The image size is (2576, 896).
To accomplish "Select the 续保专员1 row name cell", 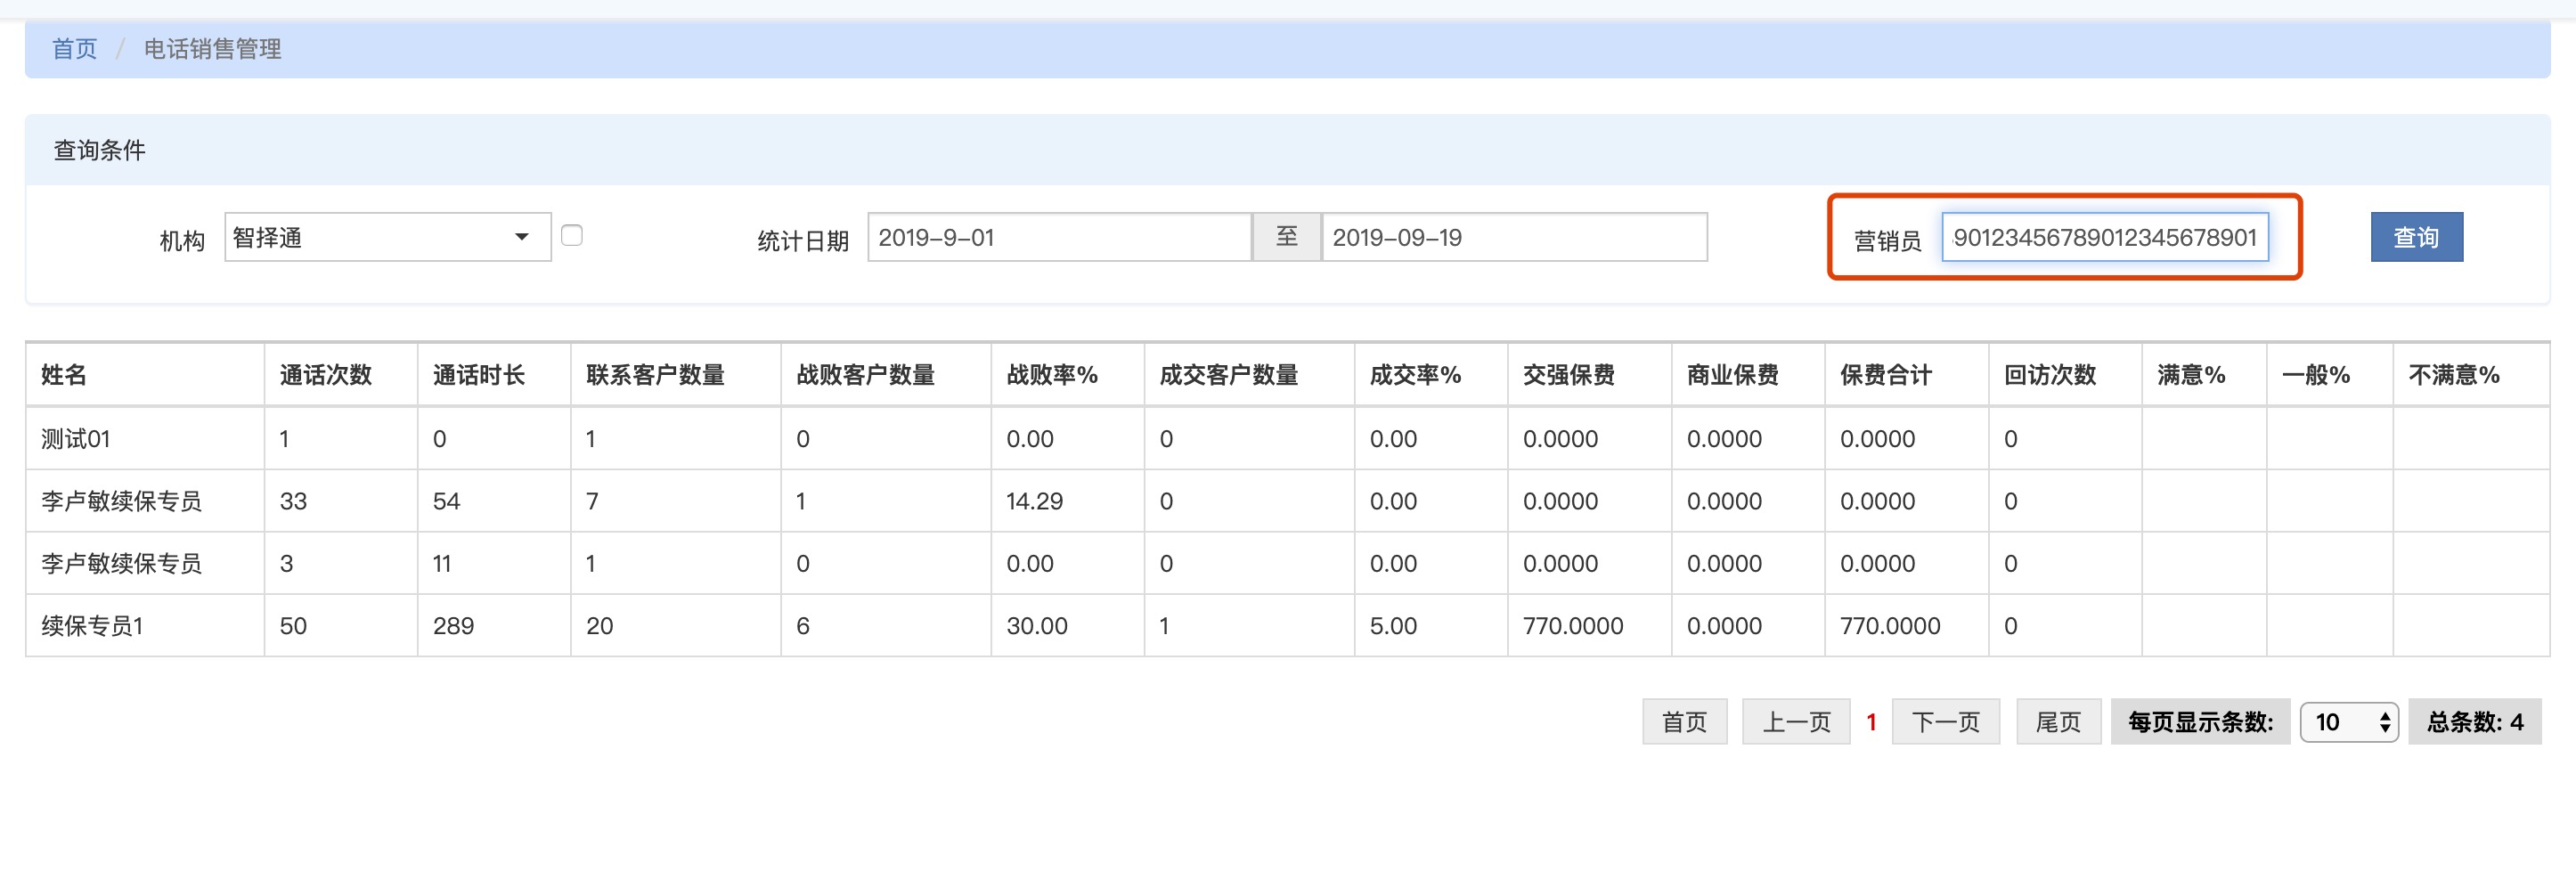I will click(92, 626).
